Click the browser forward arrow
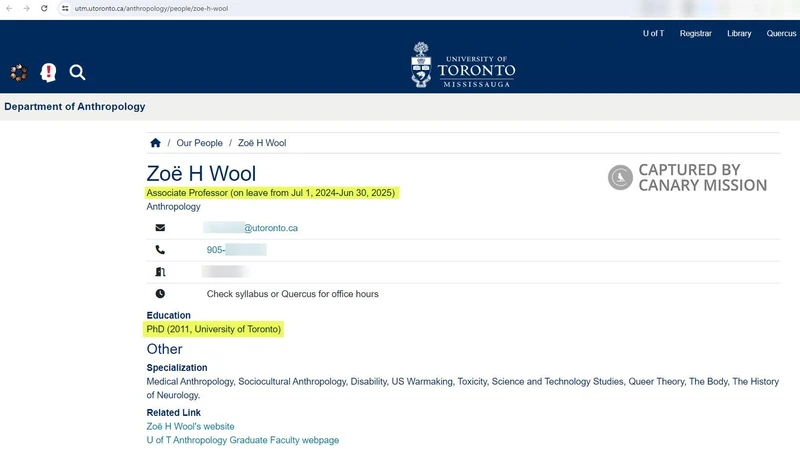This screenshot has height=454, width=800. pyautogui.click(x=27, y=8)
